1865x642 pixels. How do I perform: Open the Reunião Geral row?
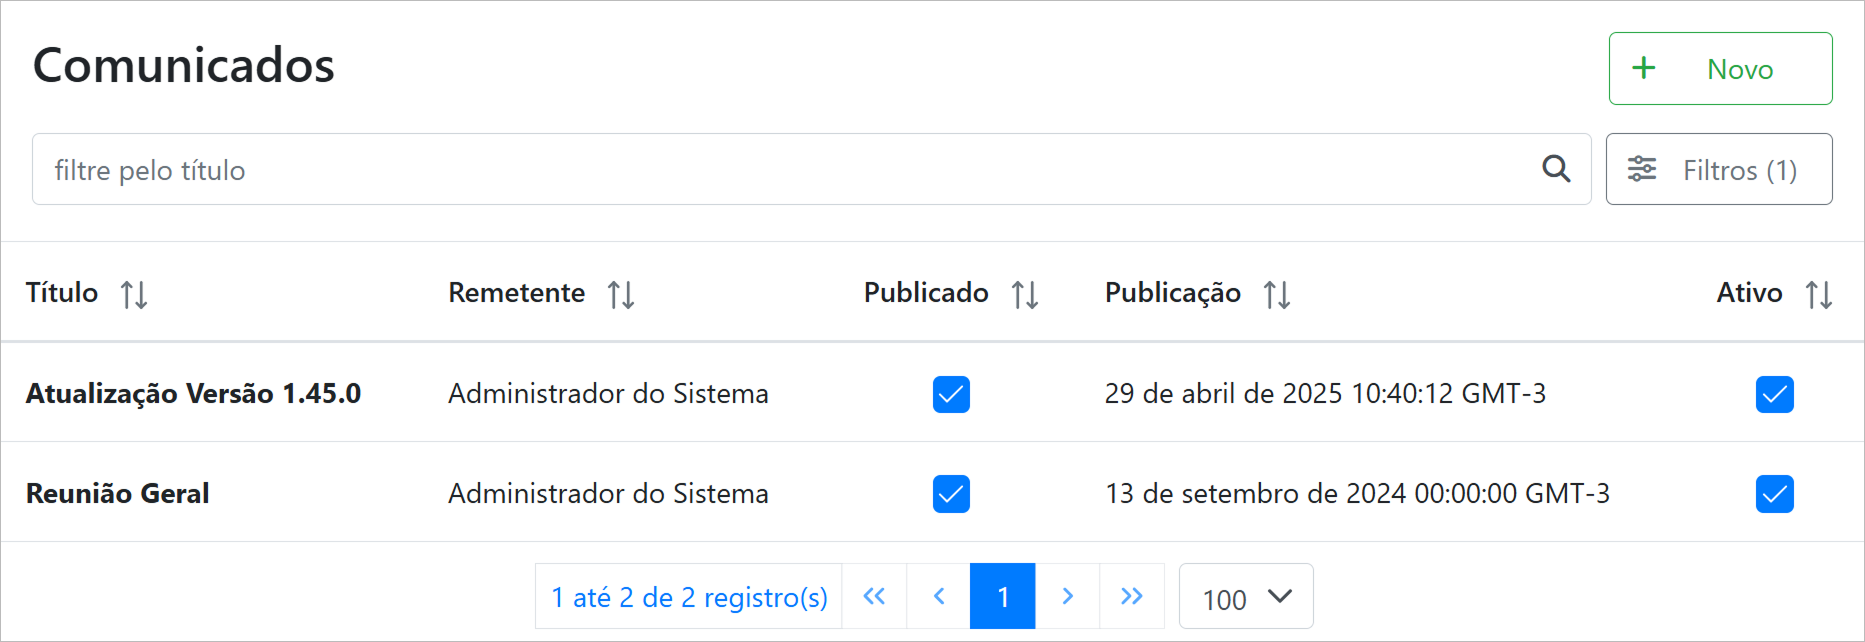point(118,494)
